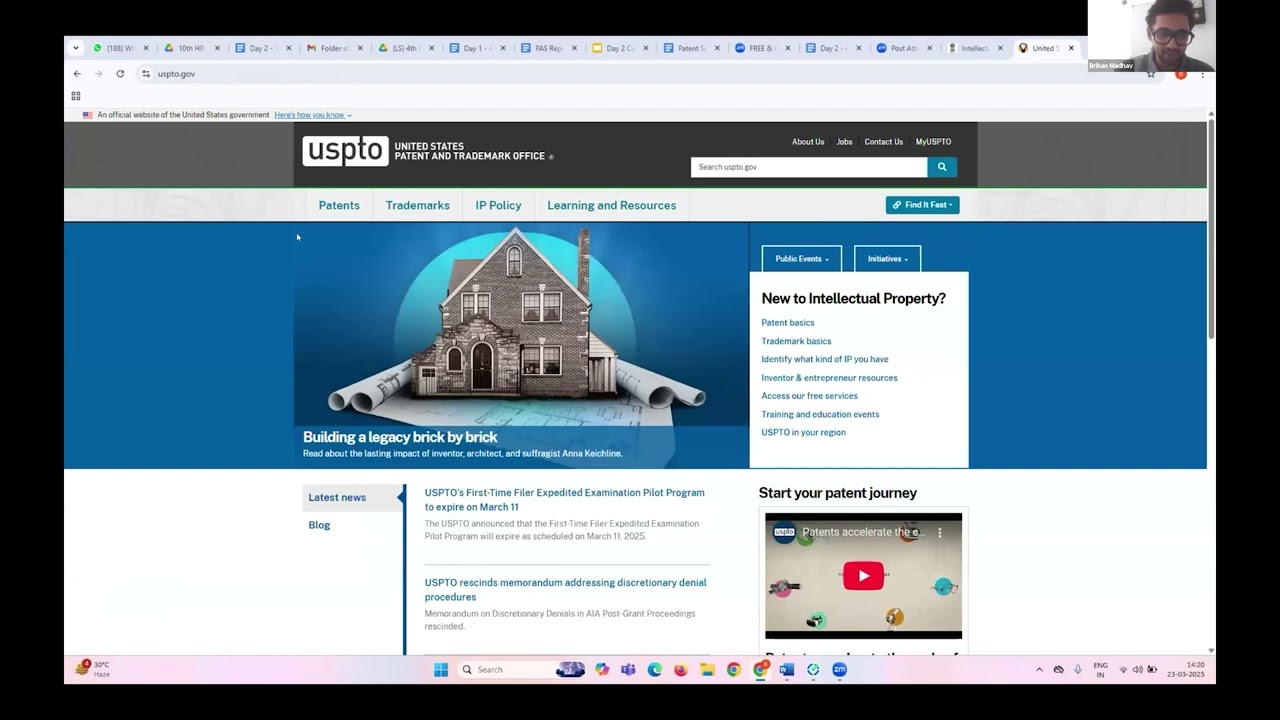Reload the uspto.gov page
This screenshot has height=720, width=1280.
coord(120,74)
